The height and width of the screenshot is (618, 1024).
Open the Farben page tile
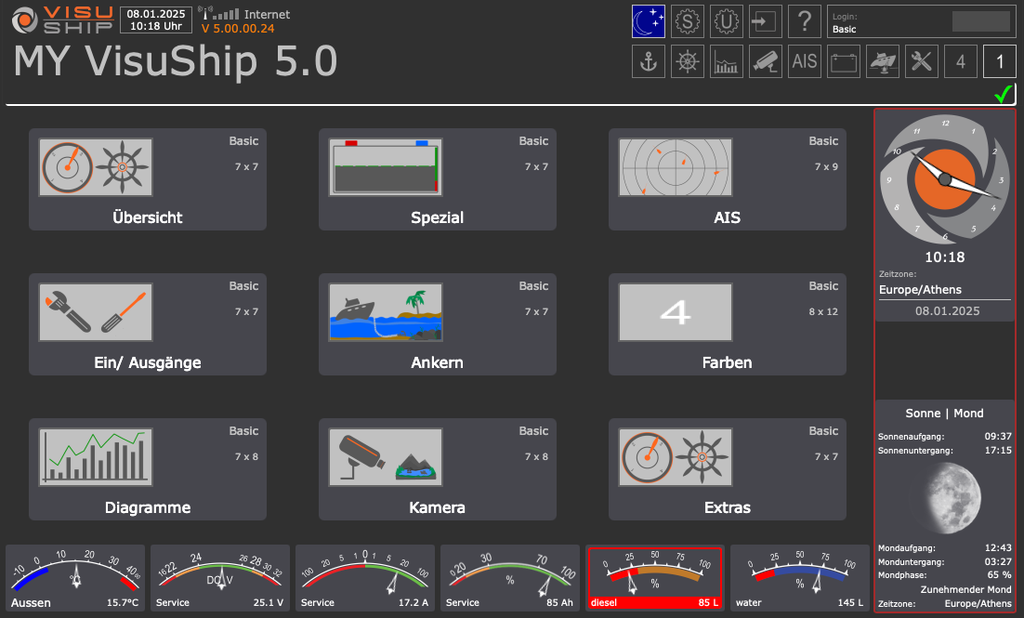coord(728,324)
